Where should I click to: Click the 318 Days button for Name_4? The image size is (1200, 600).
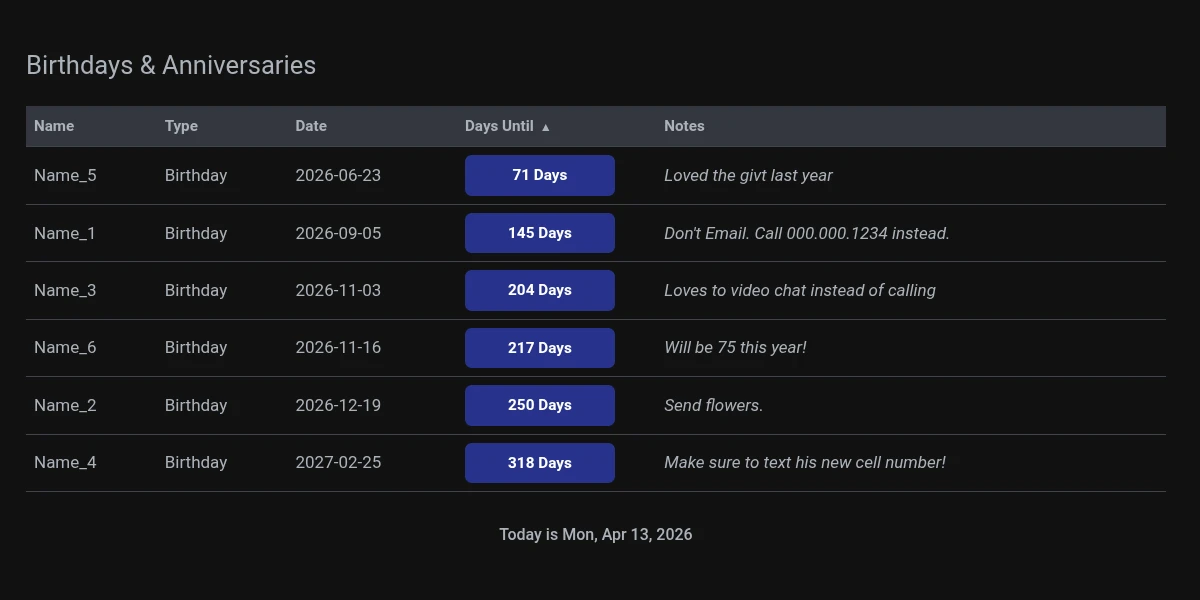tap(540, 462)
